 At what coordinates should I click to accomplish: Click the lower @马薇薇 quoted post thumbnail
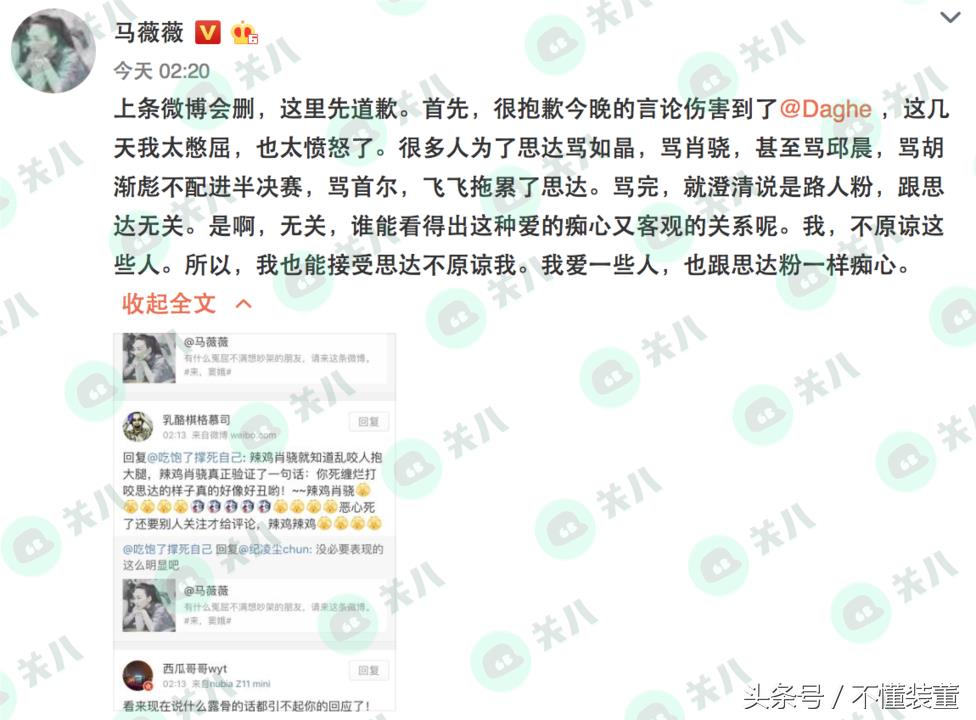point(149,605)
